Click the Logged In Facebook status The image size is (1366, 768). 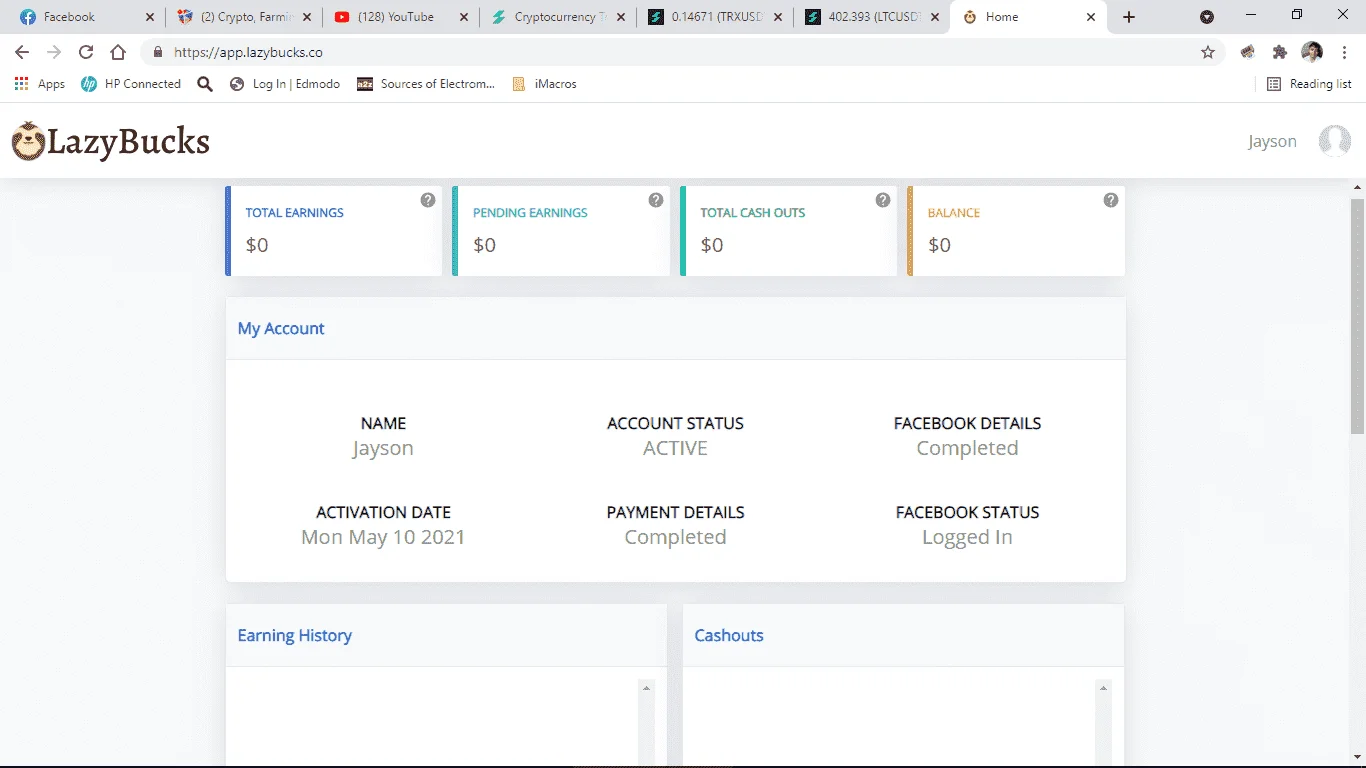coord(967,537)
